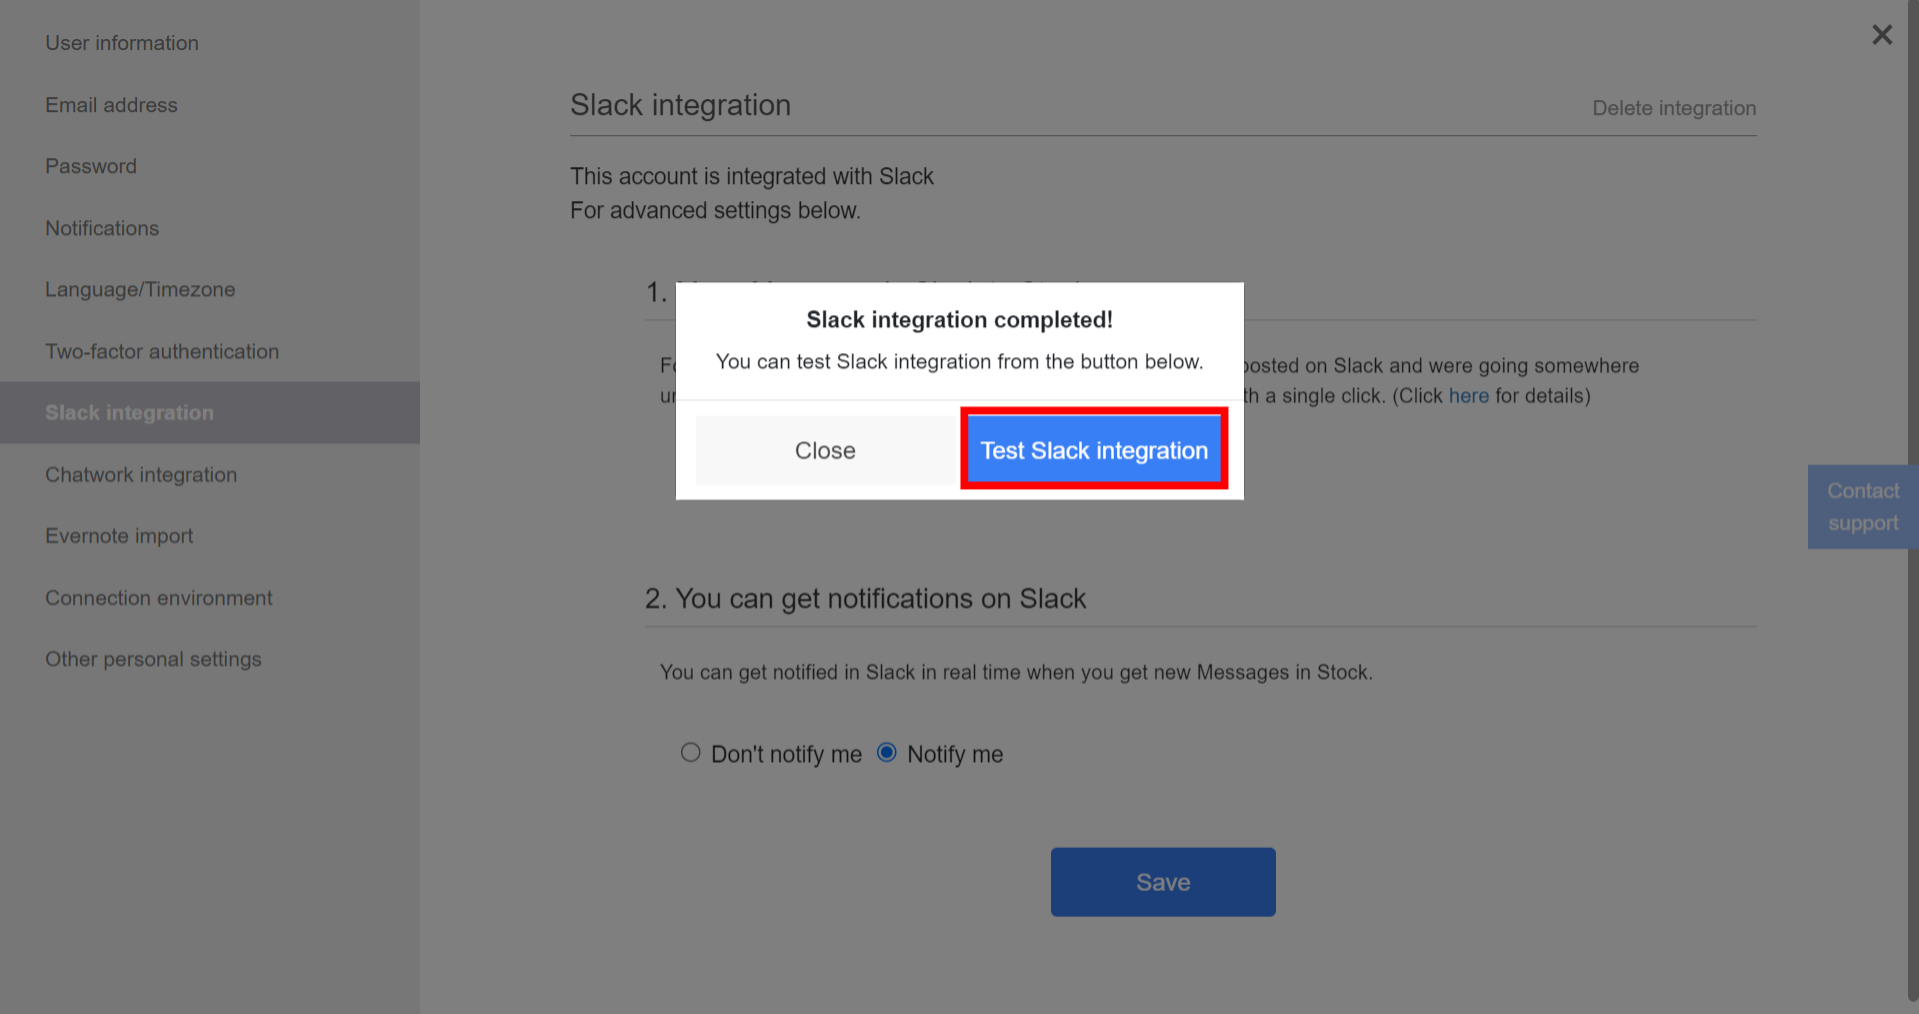Screen dimensions: 1919x1014
Task: Go to User information settings
Action: [x=122, y=42]
